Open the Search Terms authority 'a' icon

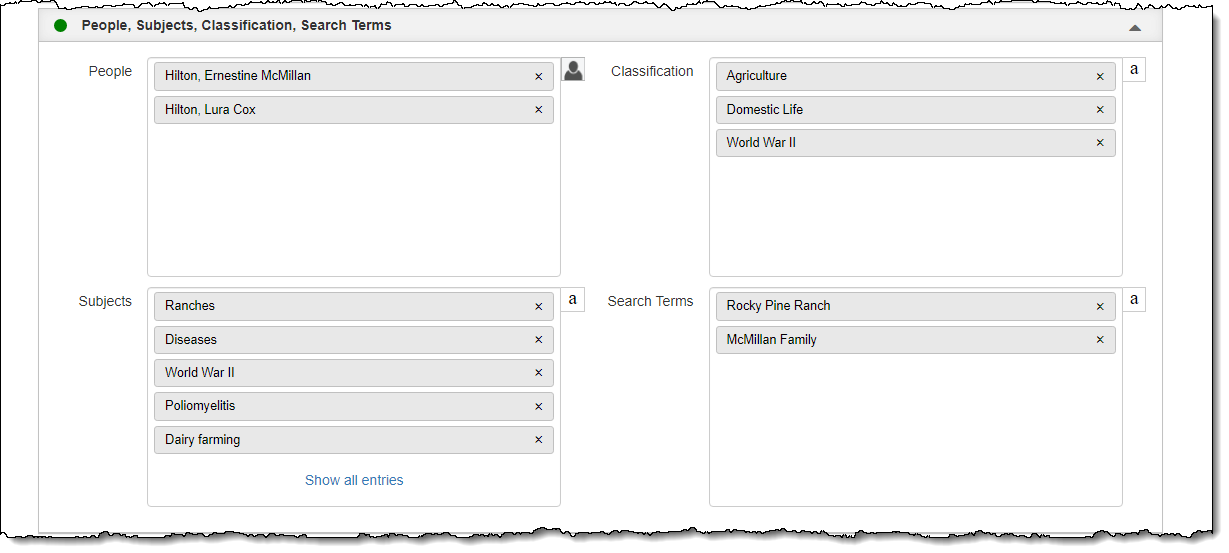pos(1134,300)
